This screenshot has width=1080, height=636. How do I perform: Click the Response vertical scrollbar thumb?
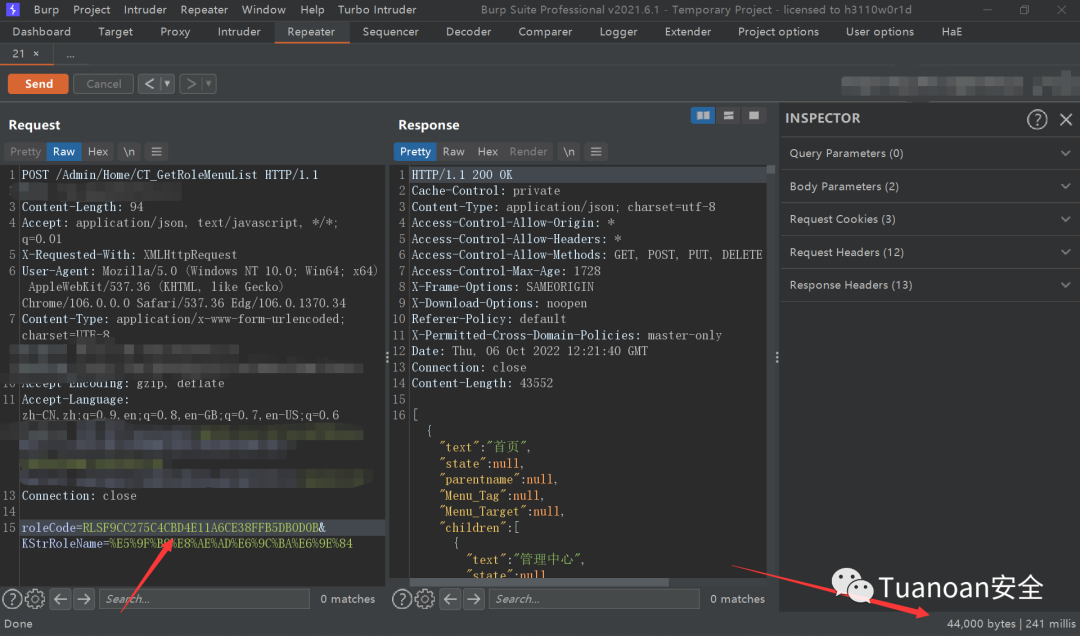(x=771, y=170)
